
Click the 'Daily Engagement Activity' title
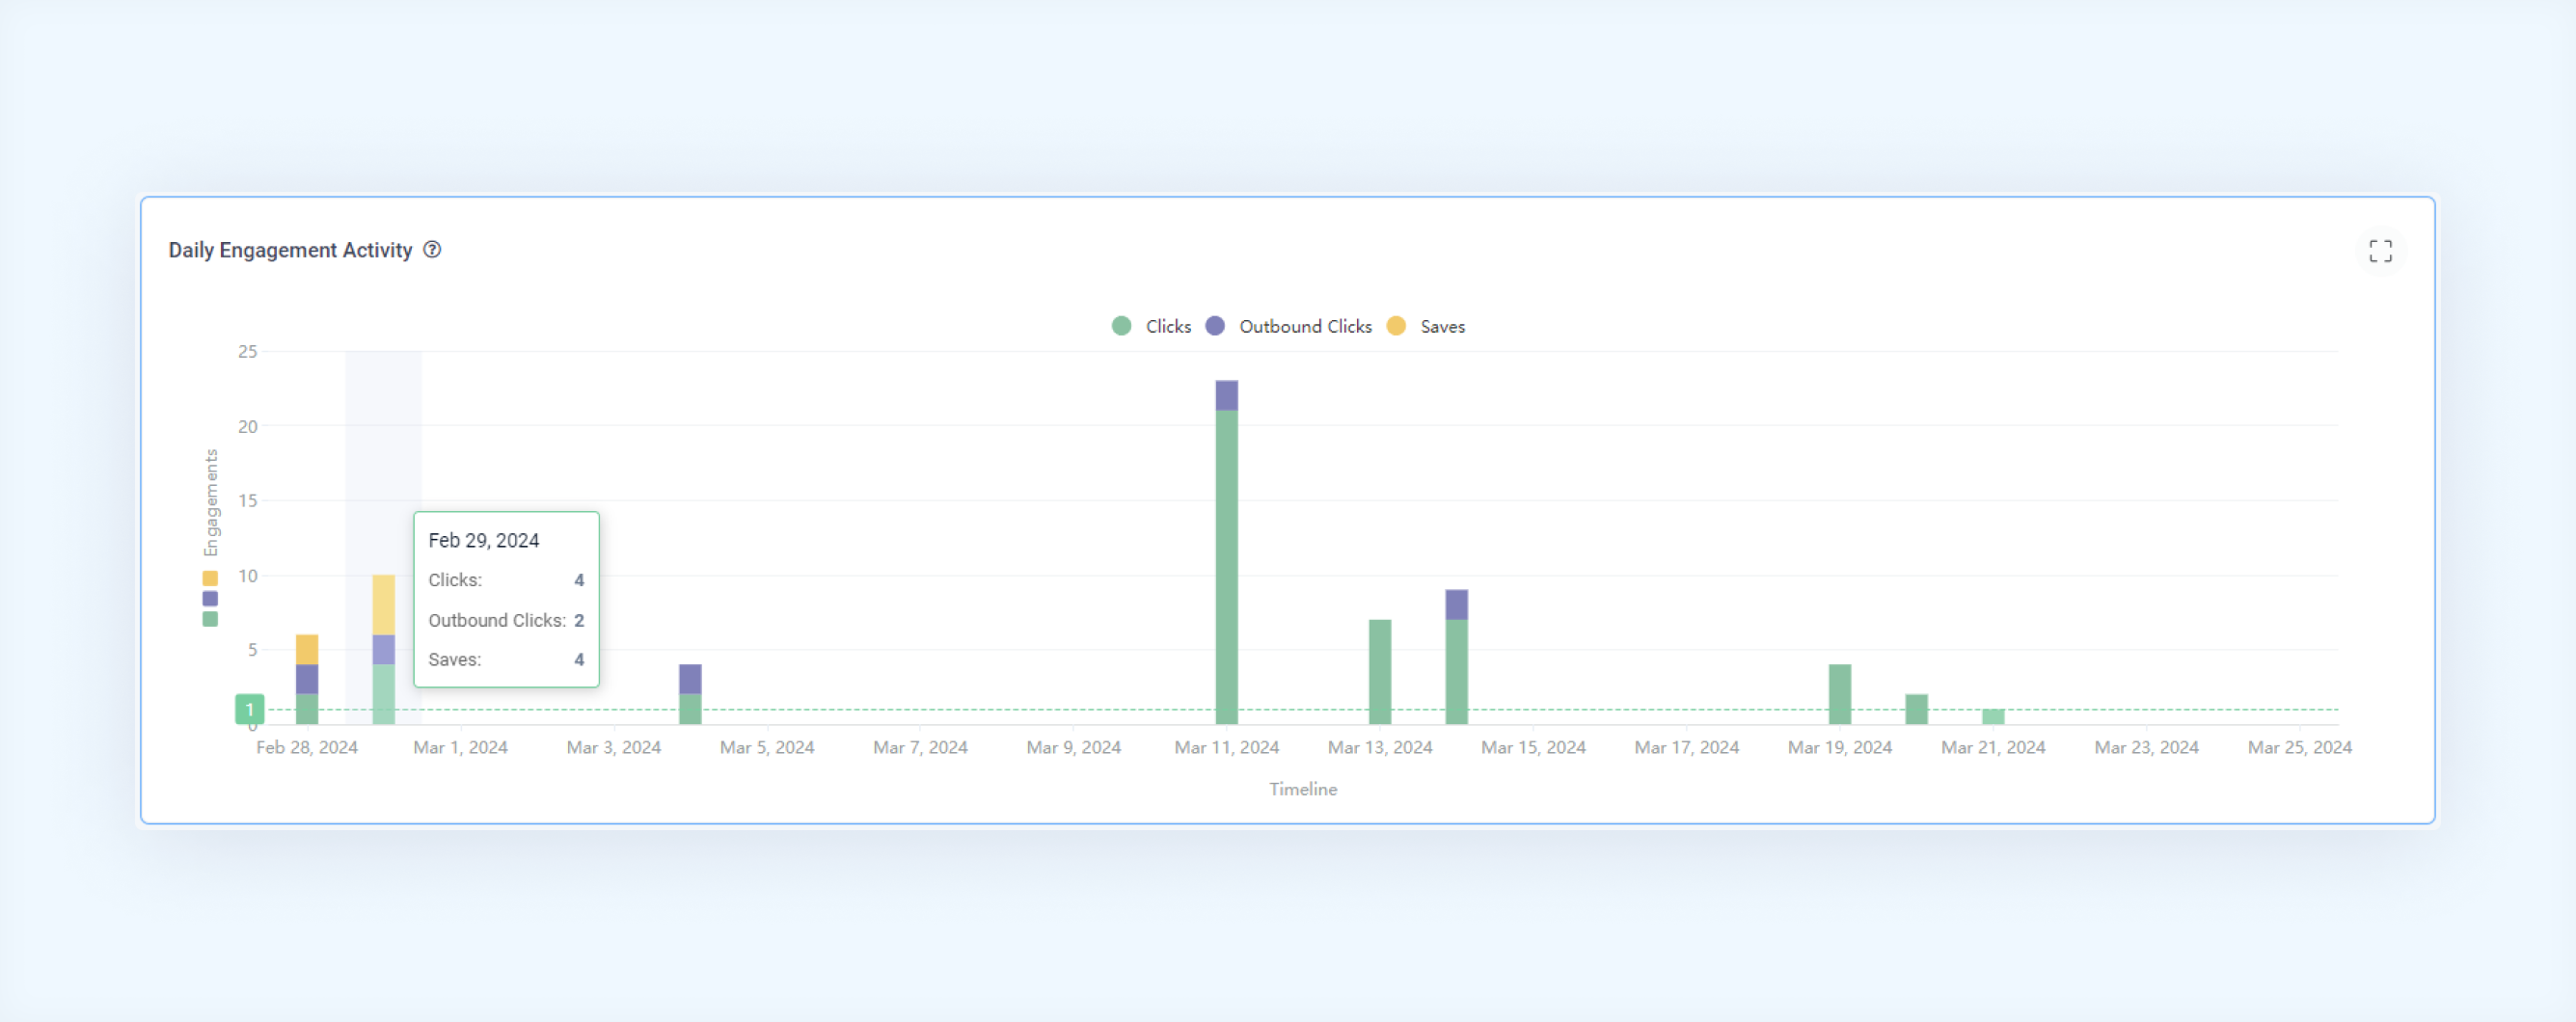(290, 250)
